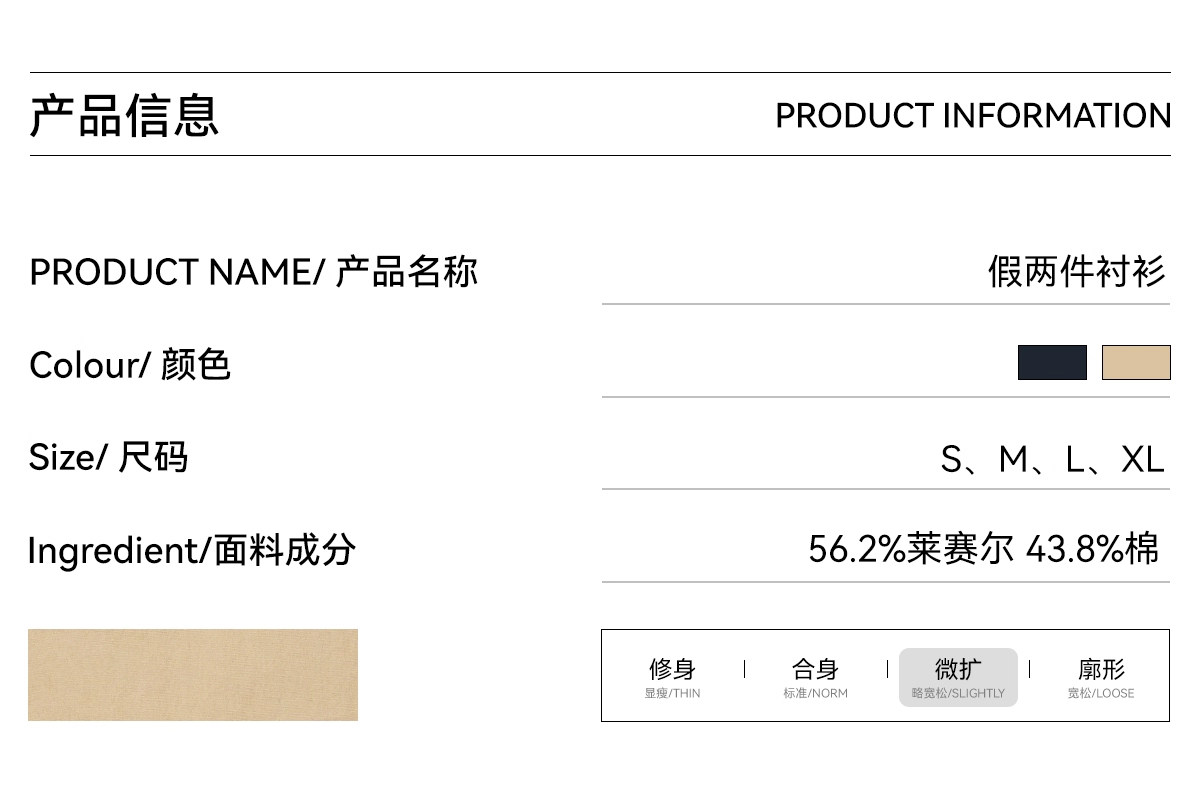Click the PRODUCT NAME/ 产品名称 label
The image size is (1200, 792).
[x=254, y=272]
